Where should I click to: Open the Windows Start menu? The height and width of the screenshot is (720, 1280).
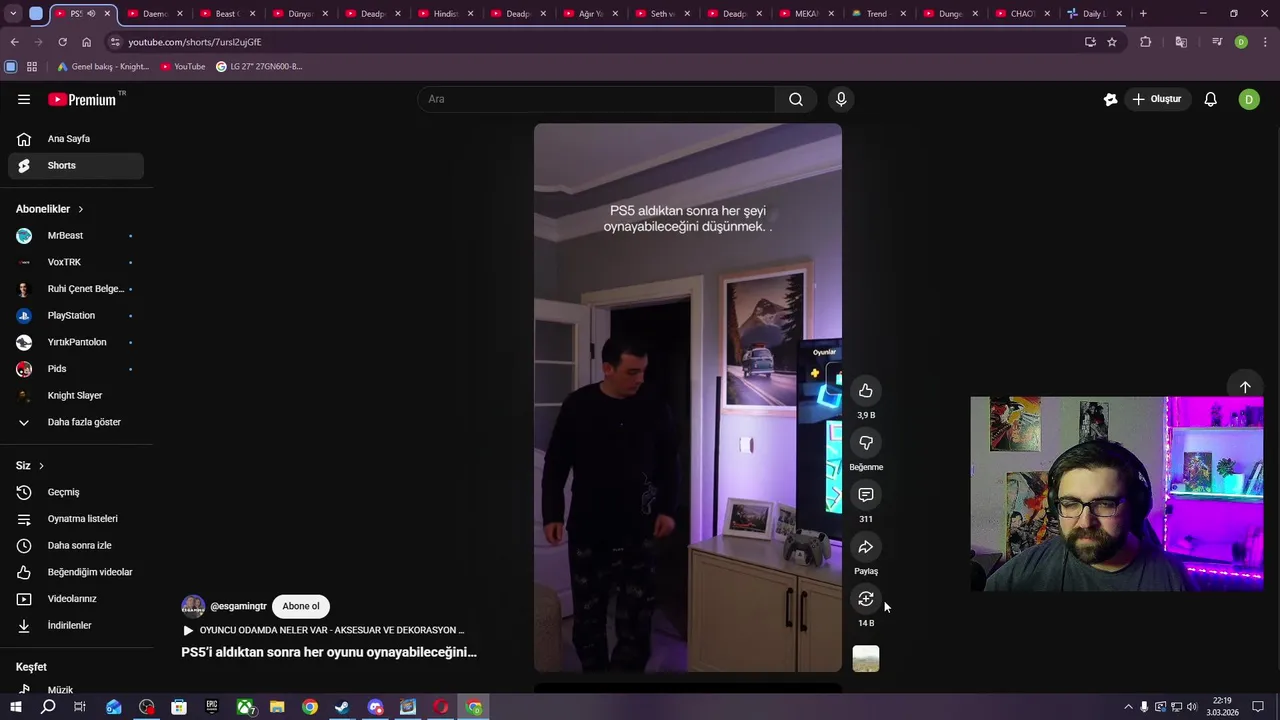point(16,707)
